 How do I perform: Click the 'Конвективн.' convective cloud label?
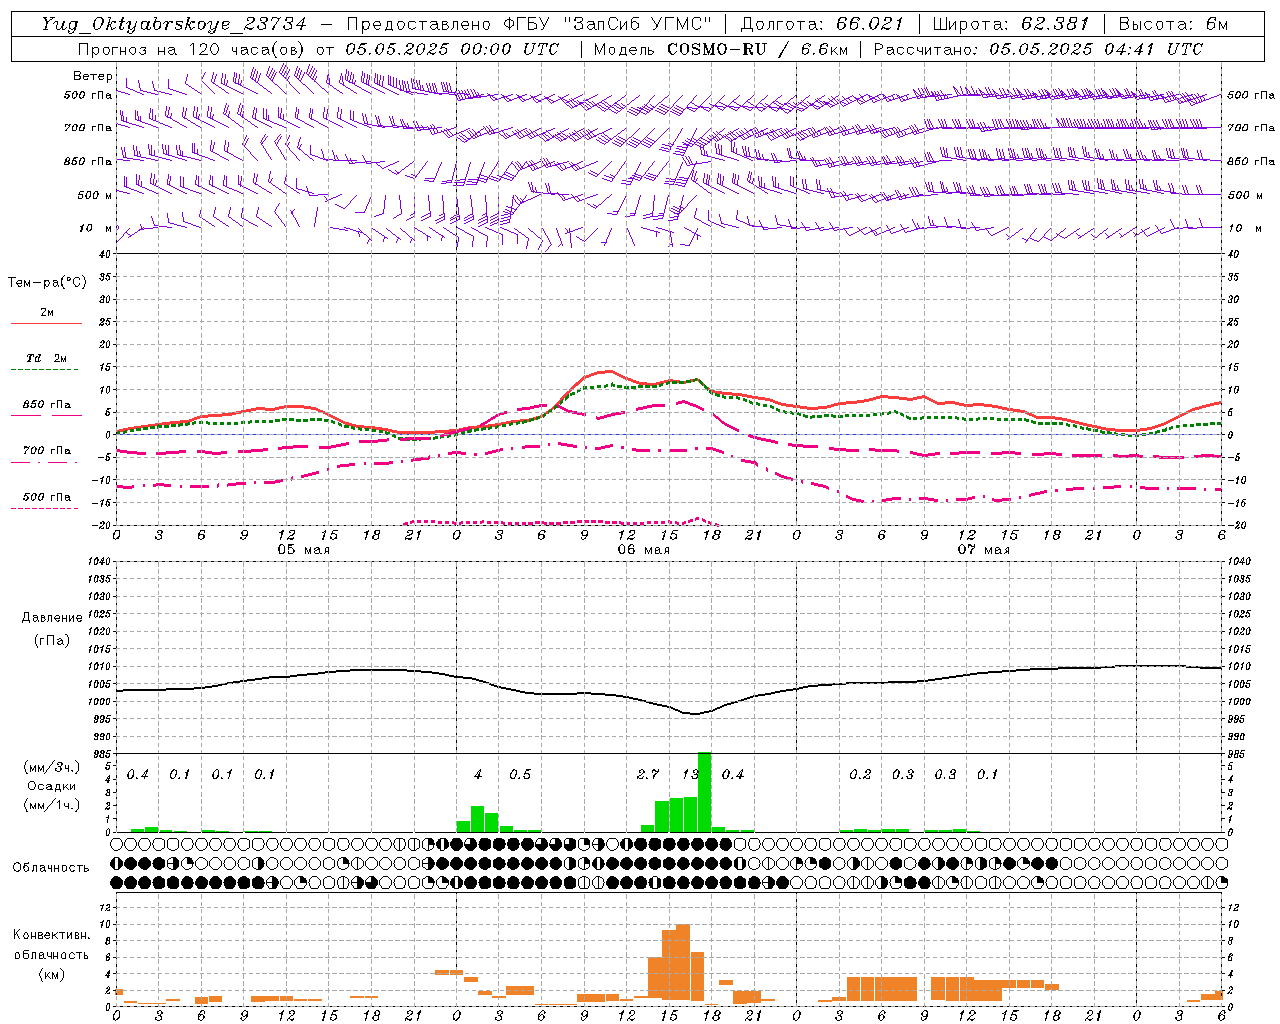[51, 935]
